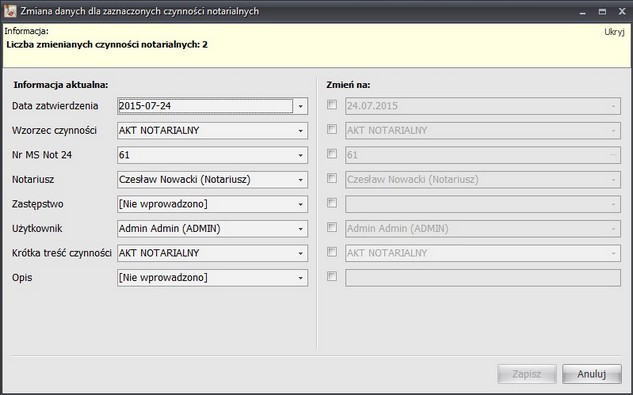Image resolution: width=633 pixels, height=395 pixels.
Task: Expand the Admin Admin (ADMIN) user dropdown
Action: (x=300, y=229)
